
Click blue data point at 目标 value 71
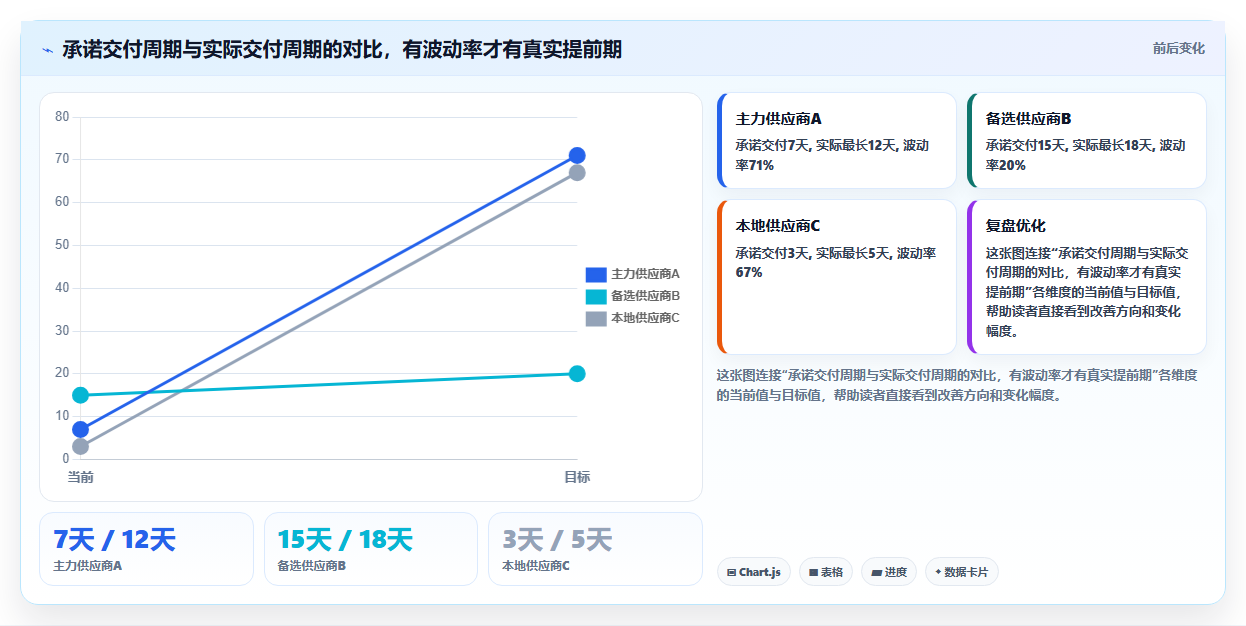coord(577,155)
